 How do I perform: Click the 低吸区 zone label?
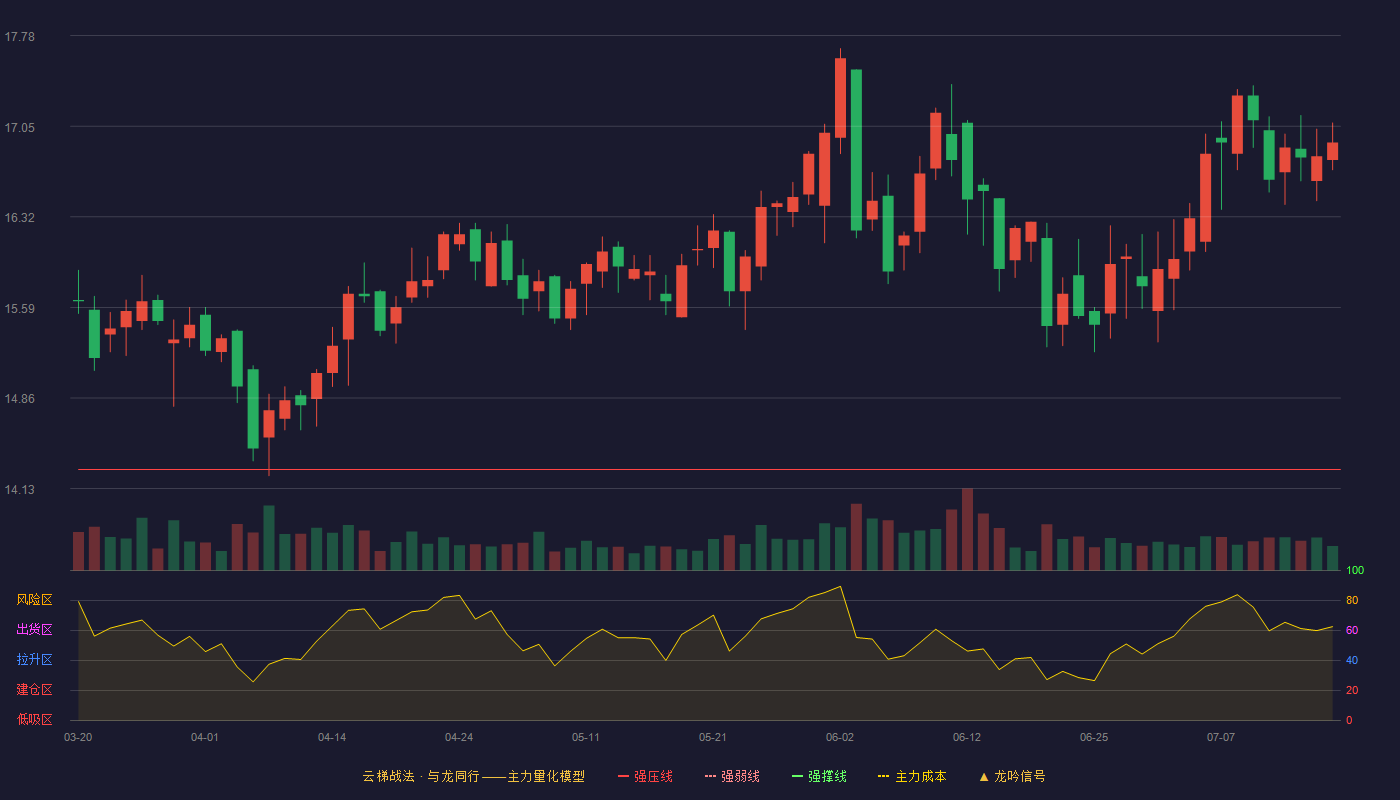pos(34,720)
